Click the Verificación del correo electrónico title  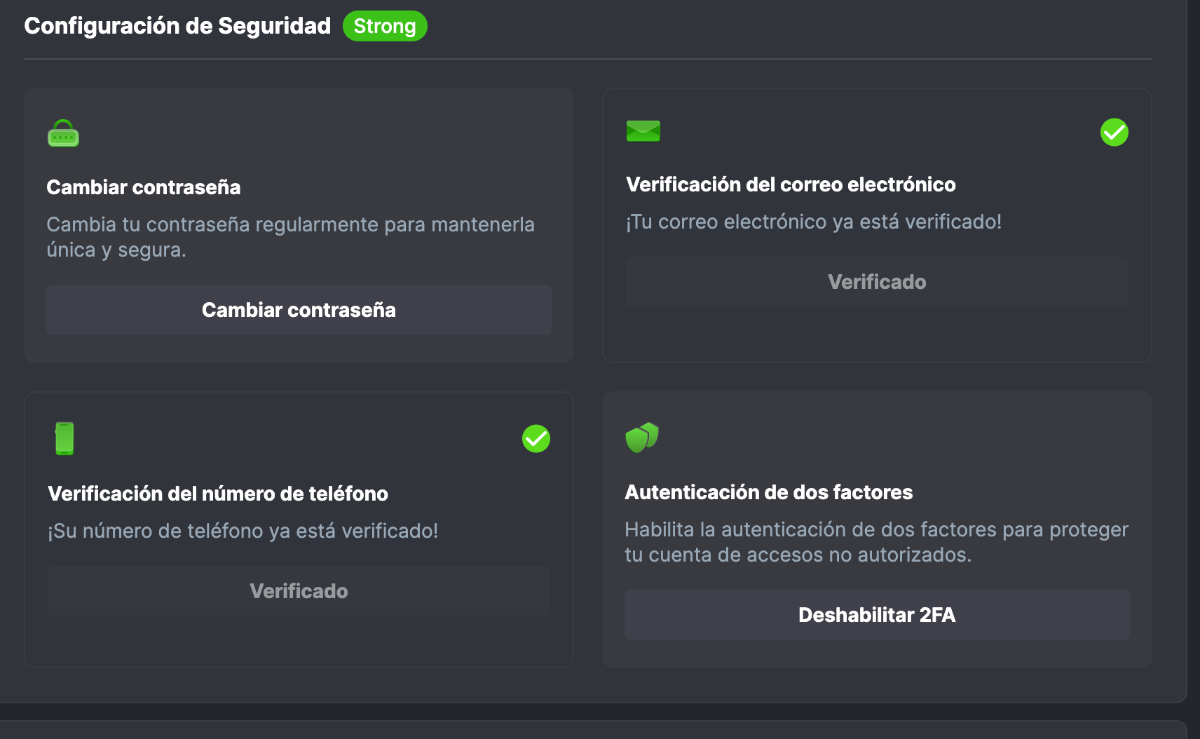coord(791,185)
